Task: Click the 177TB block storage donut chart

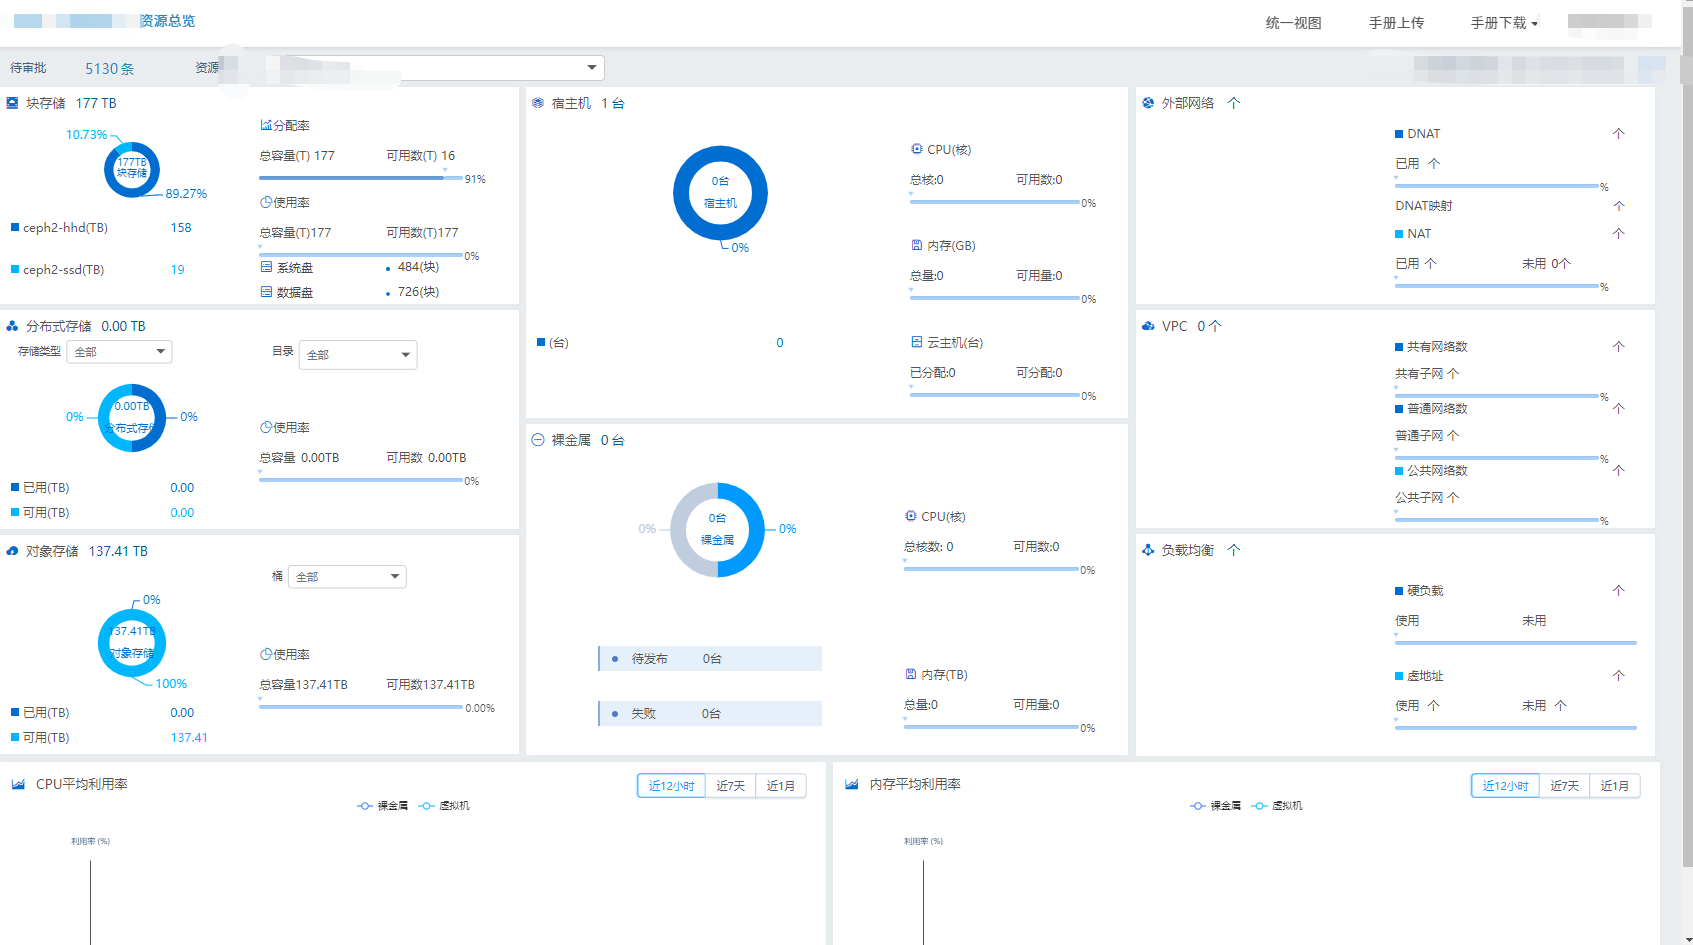Action: pyautogui.click(x=132, y=169)
